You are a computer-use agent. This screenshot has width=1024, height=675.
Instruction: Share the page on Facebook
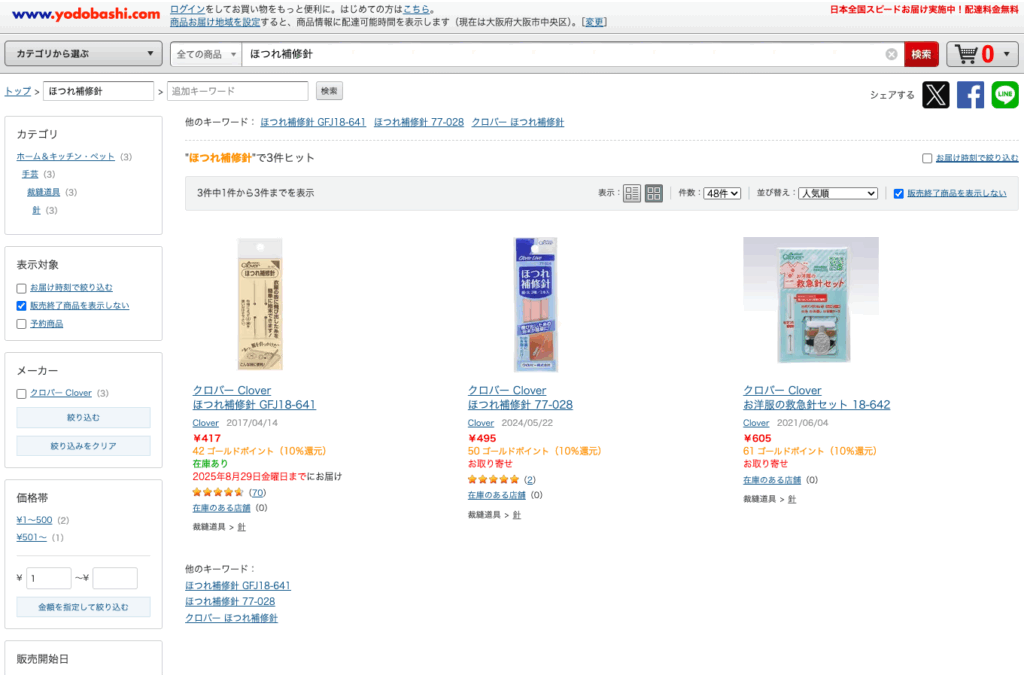point(970,95)
